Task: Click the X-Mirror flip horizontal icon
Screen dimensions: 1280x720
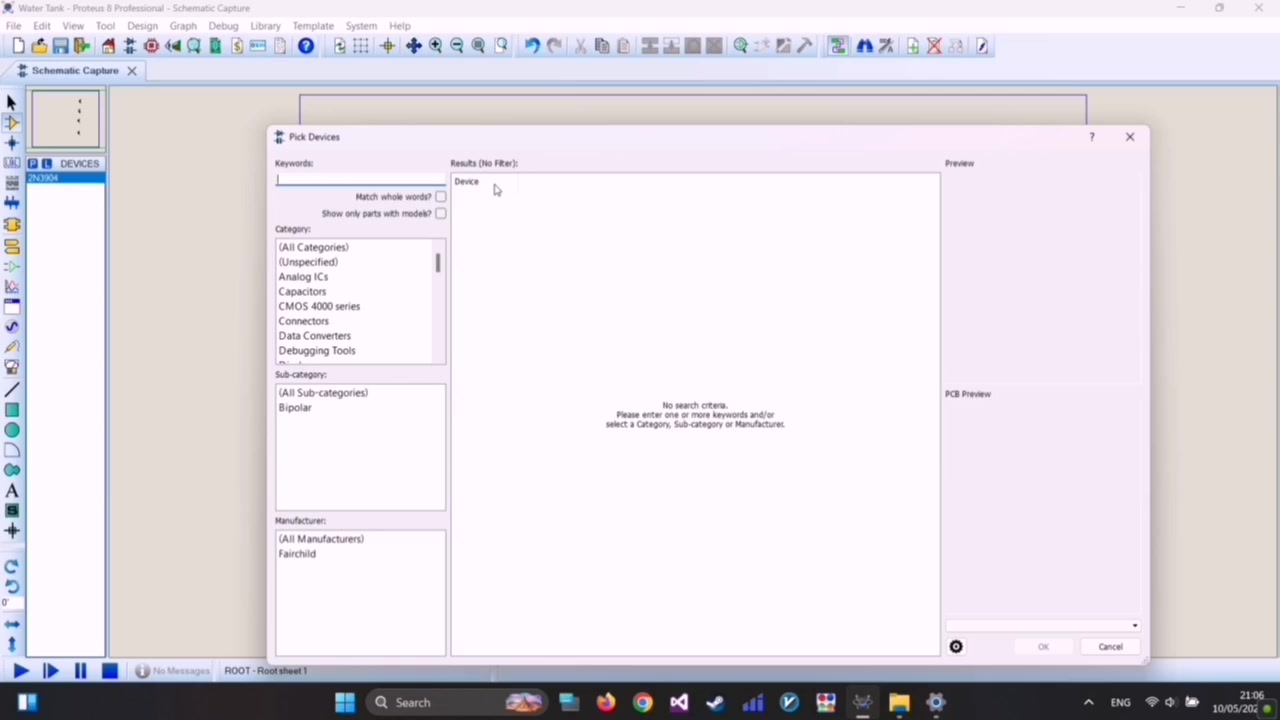Action: (x=12, y=624)
